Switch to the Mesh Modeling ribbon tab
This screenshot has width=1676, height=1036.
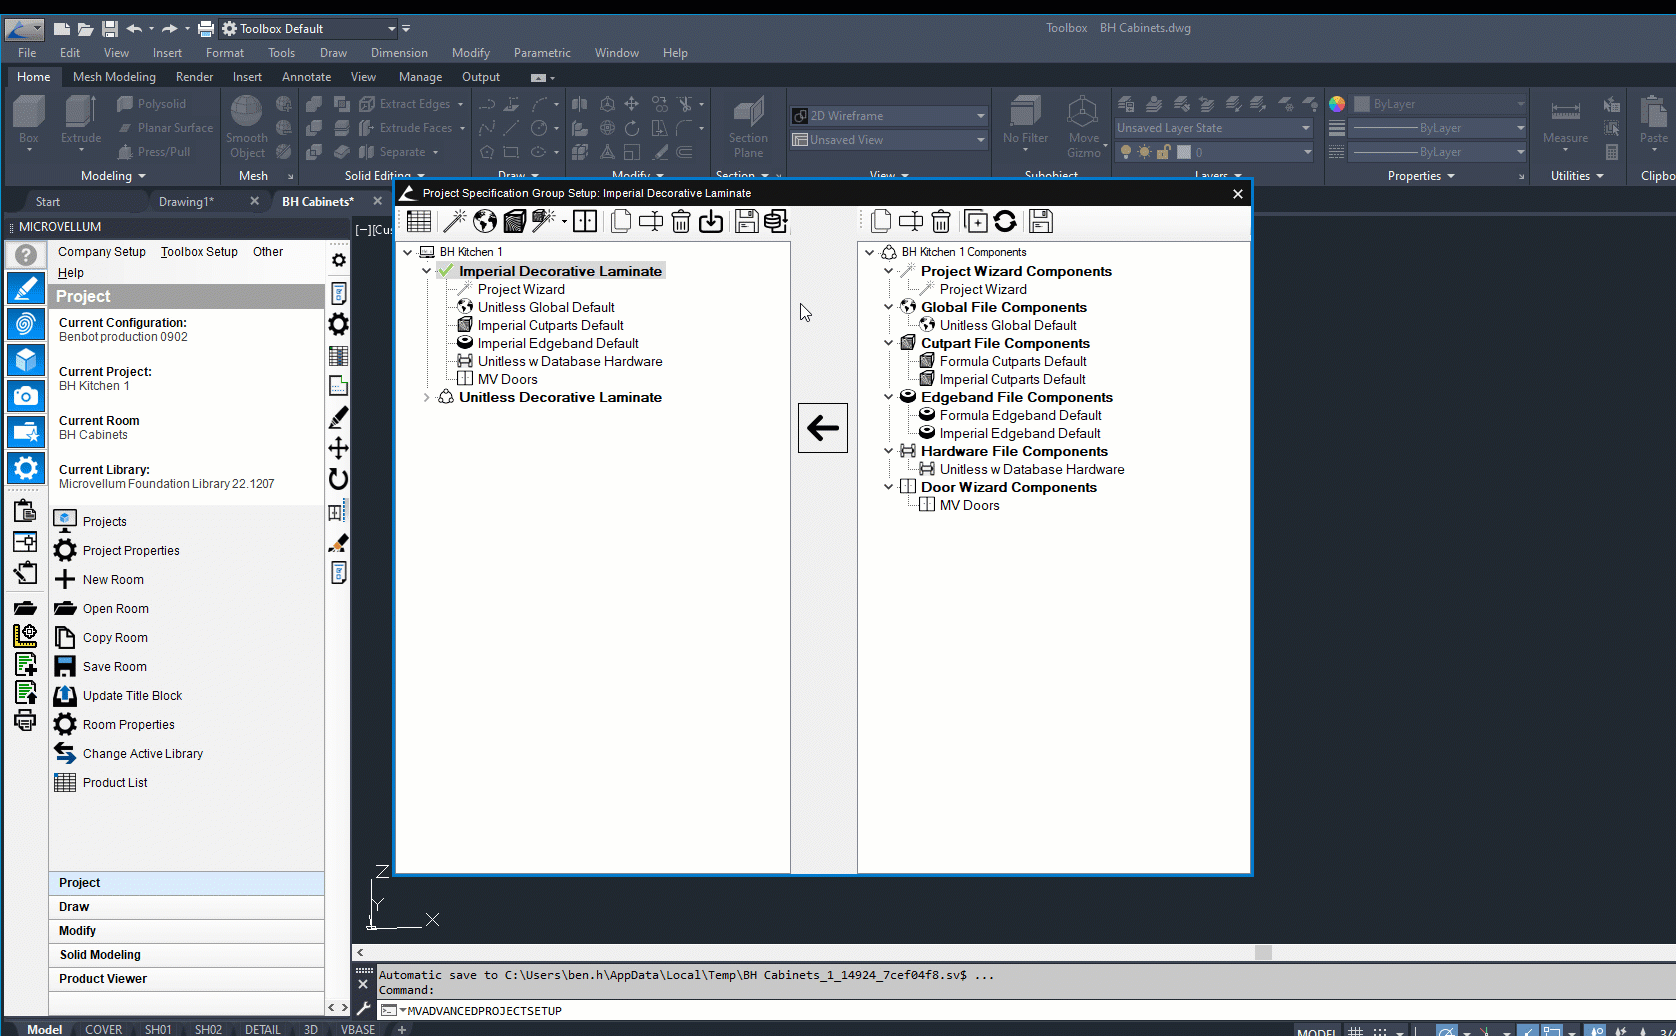(x=114, y=77)
